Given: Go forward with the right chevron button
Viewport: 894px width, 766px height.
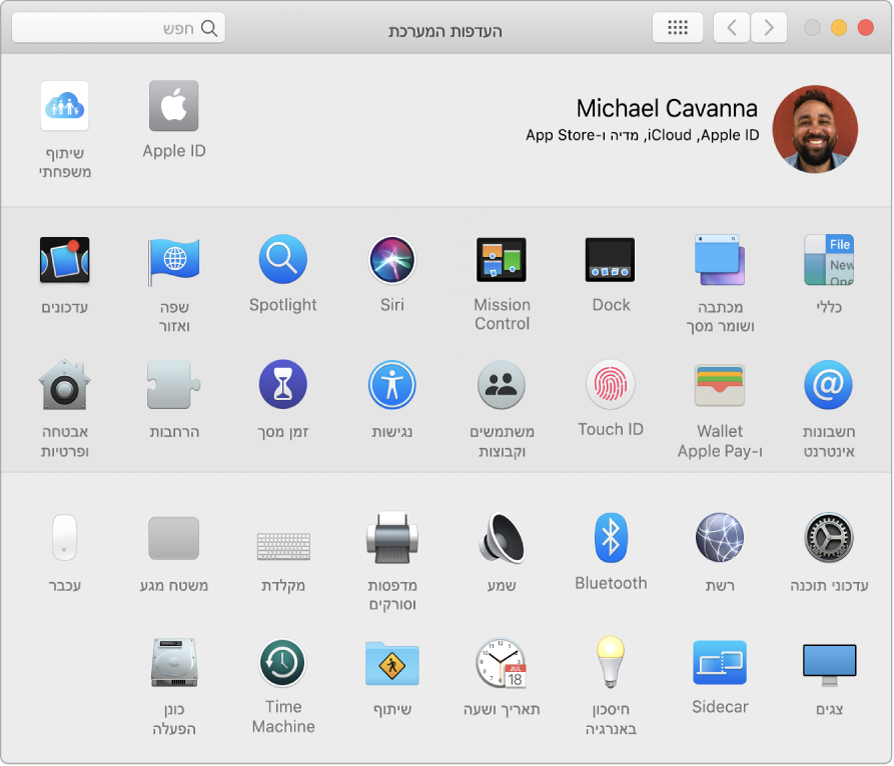Looking at the screenshot, I should pyautogui.click(x=769, y=27).
